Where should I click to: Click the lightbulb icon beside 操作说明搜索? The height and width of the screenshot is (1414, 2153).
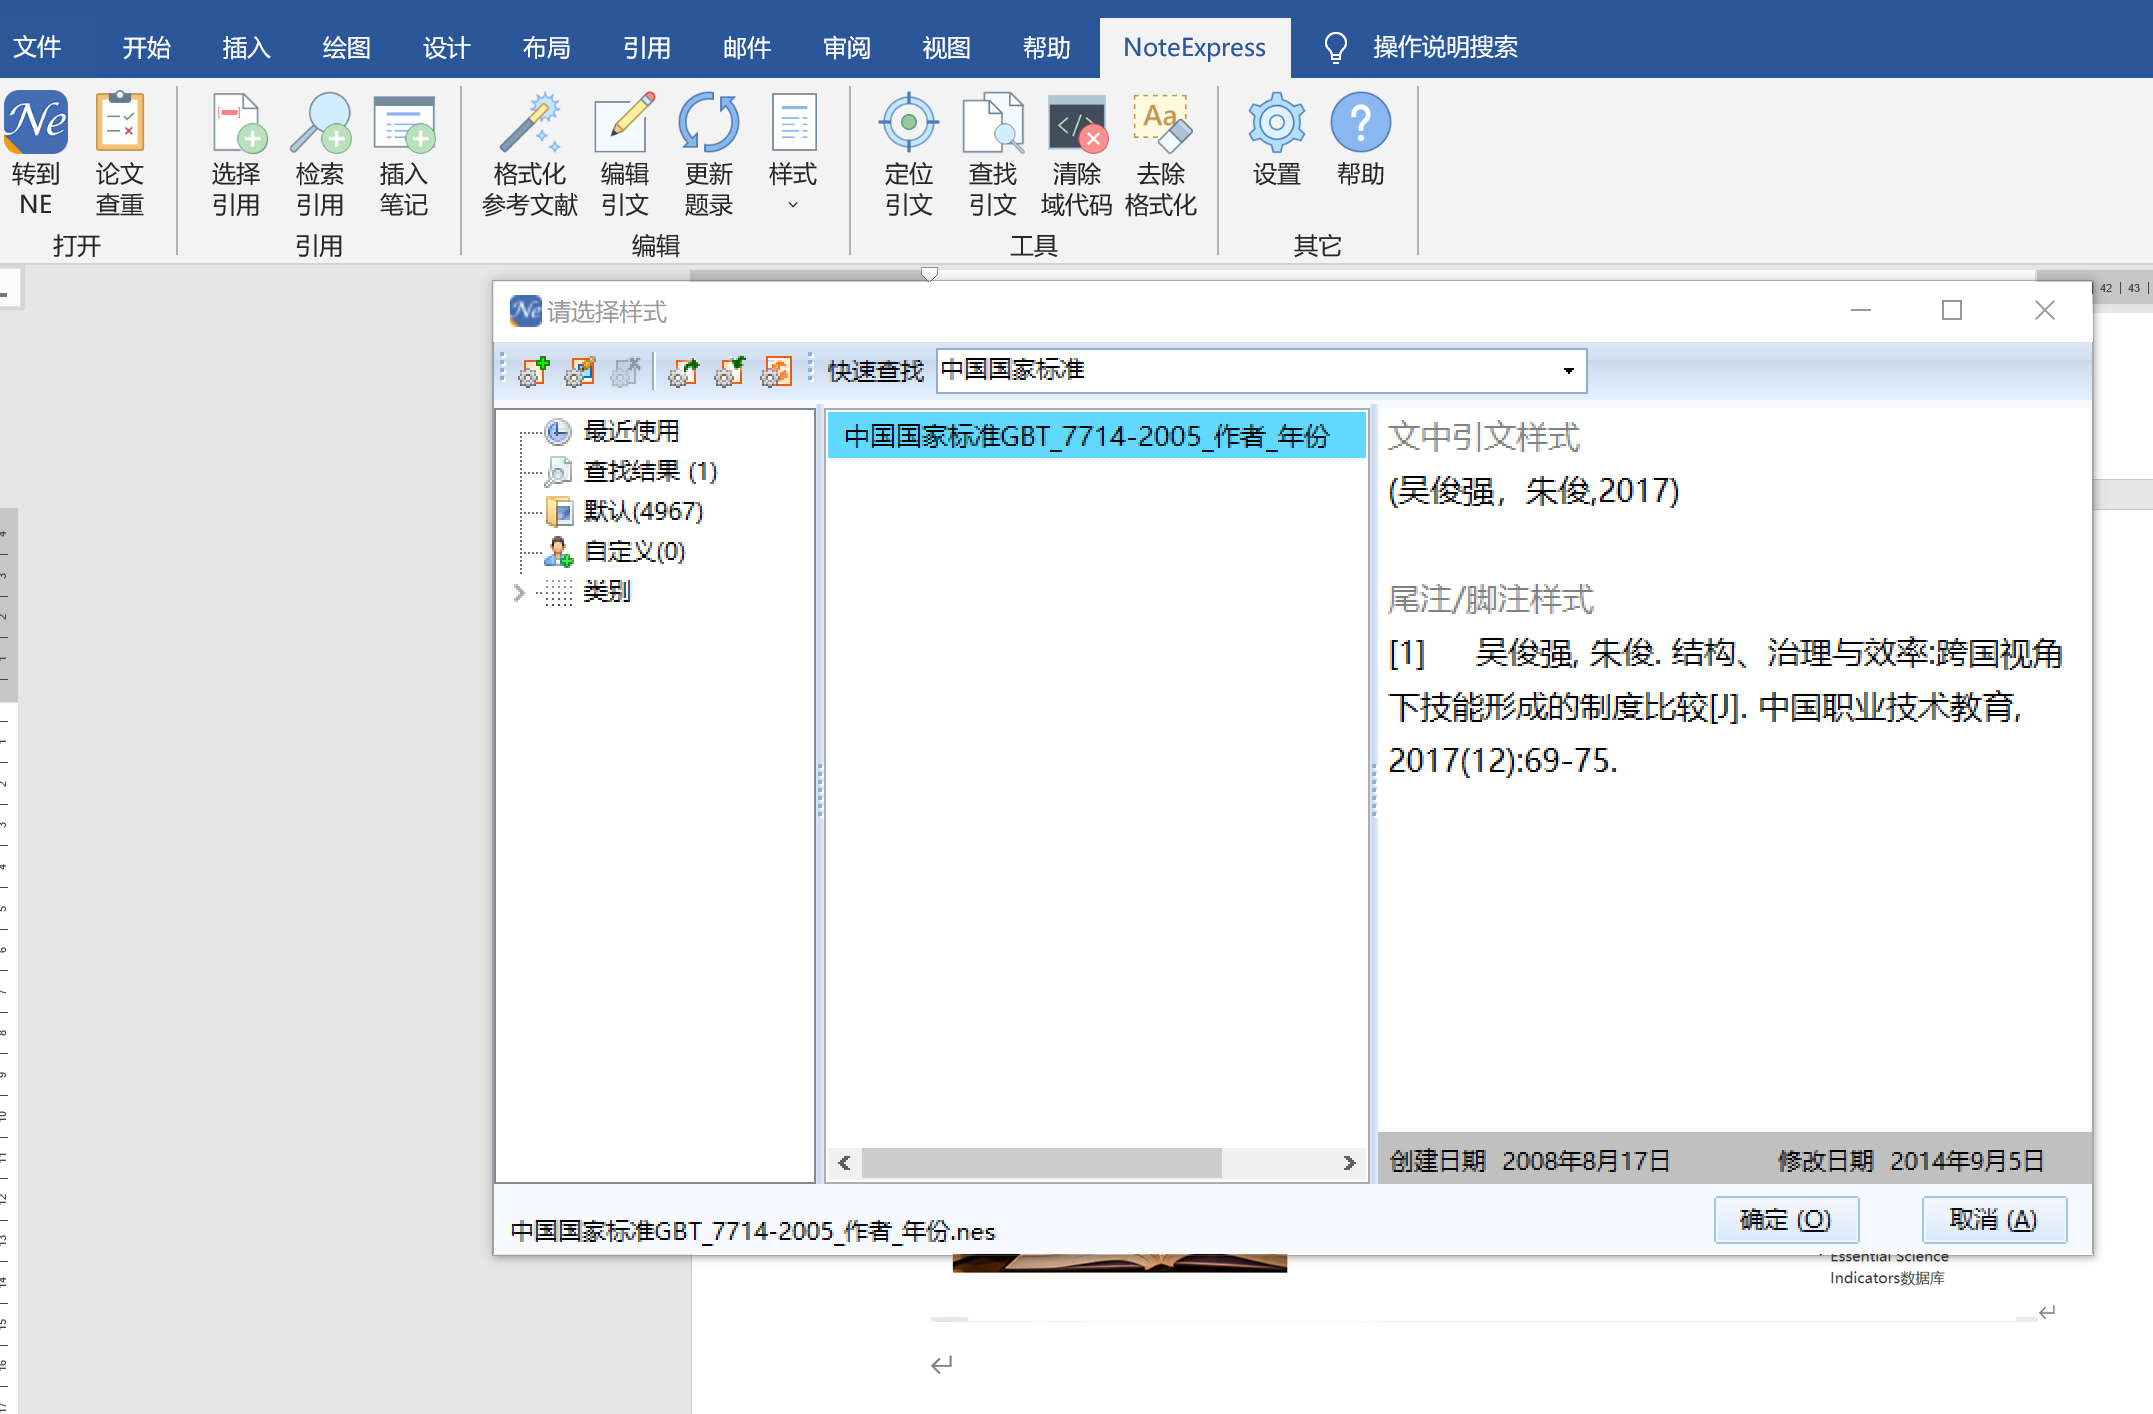click(1335, 47)
